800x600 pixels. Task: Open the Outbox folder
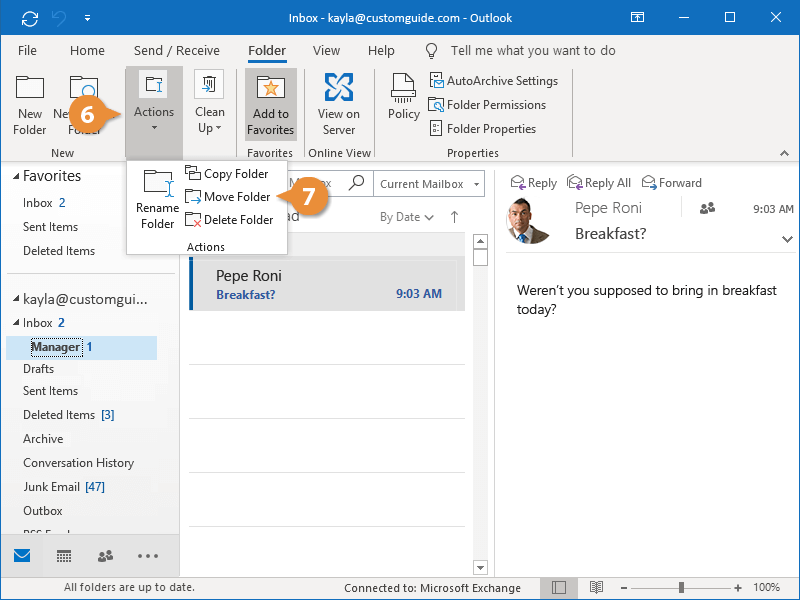tap(43, 511)
